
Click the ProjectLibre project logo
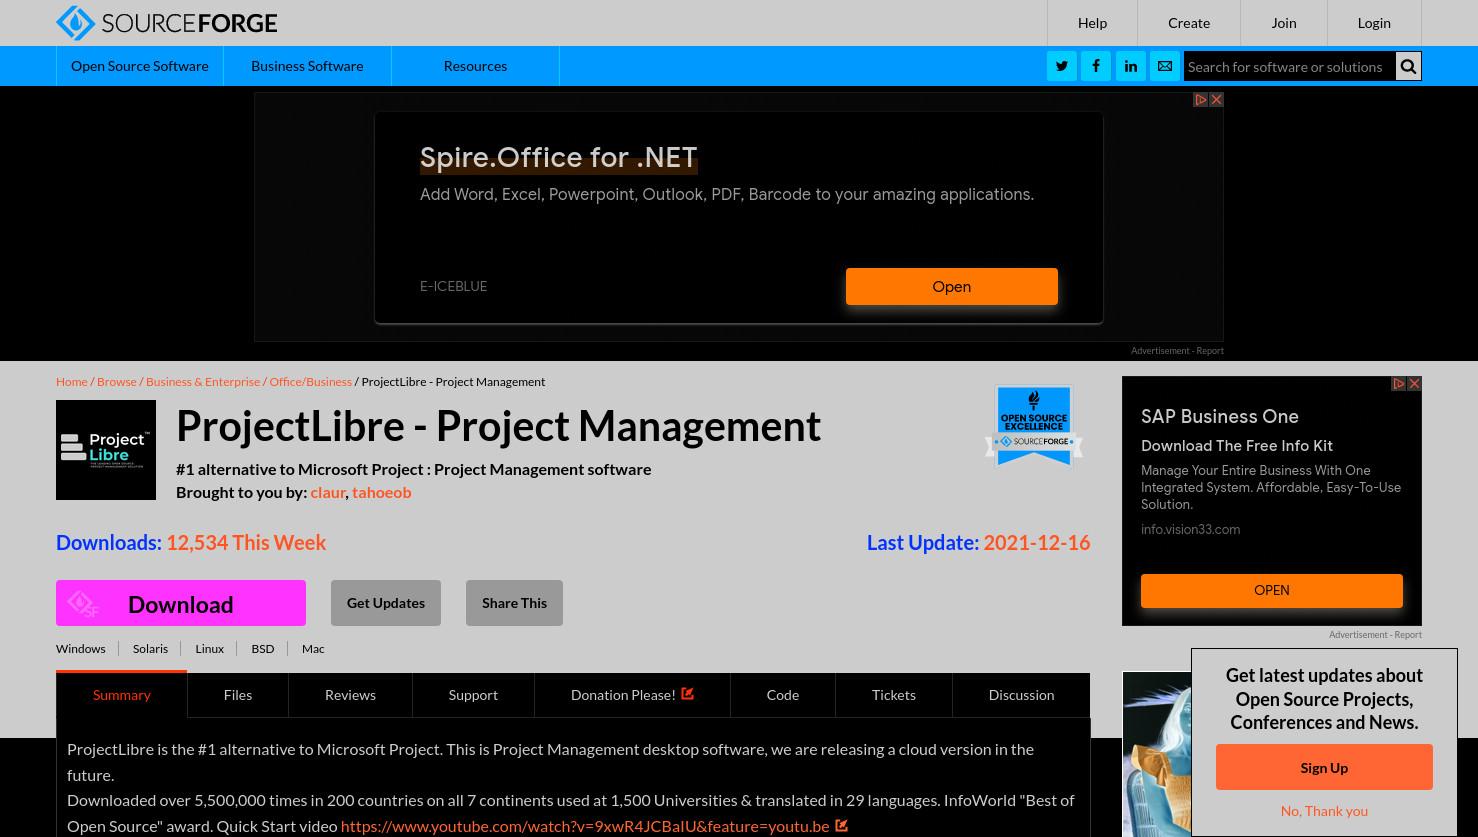106,450
